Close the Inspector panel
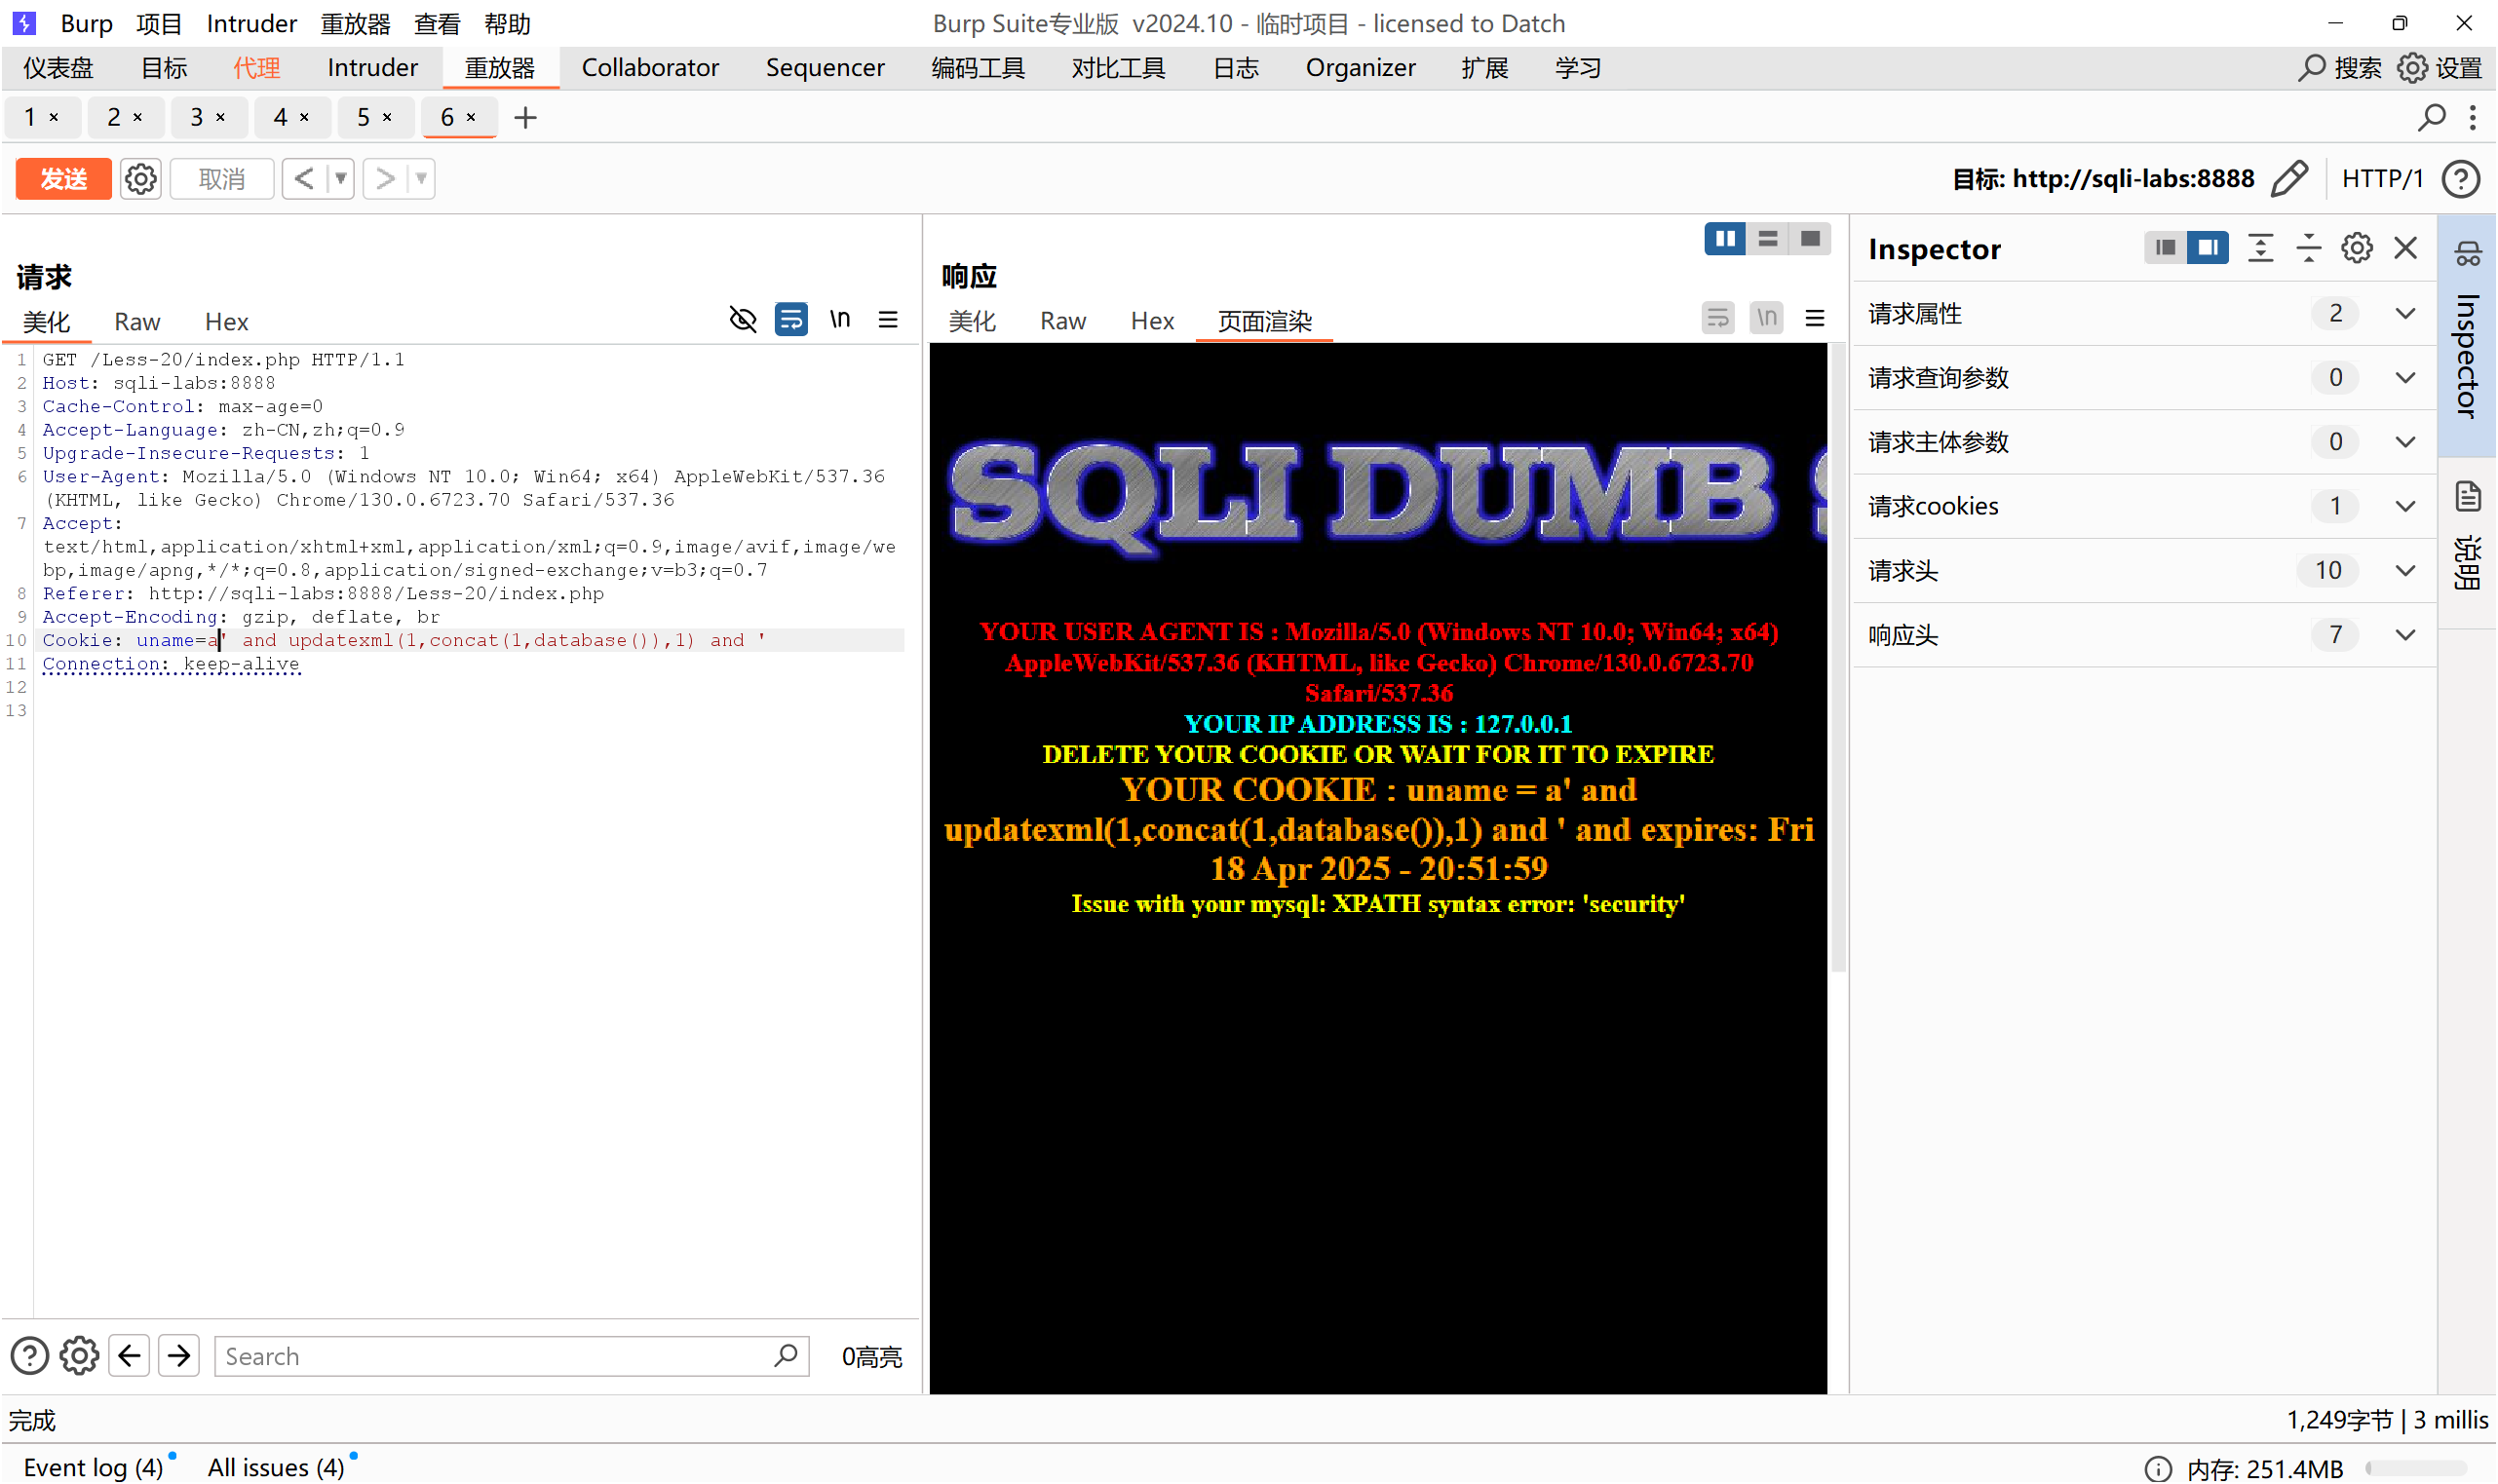Screen dimensions: 2498x1484 click(2405, 248)
